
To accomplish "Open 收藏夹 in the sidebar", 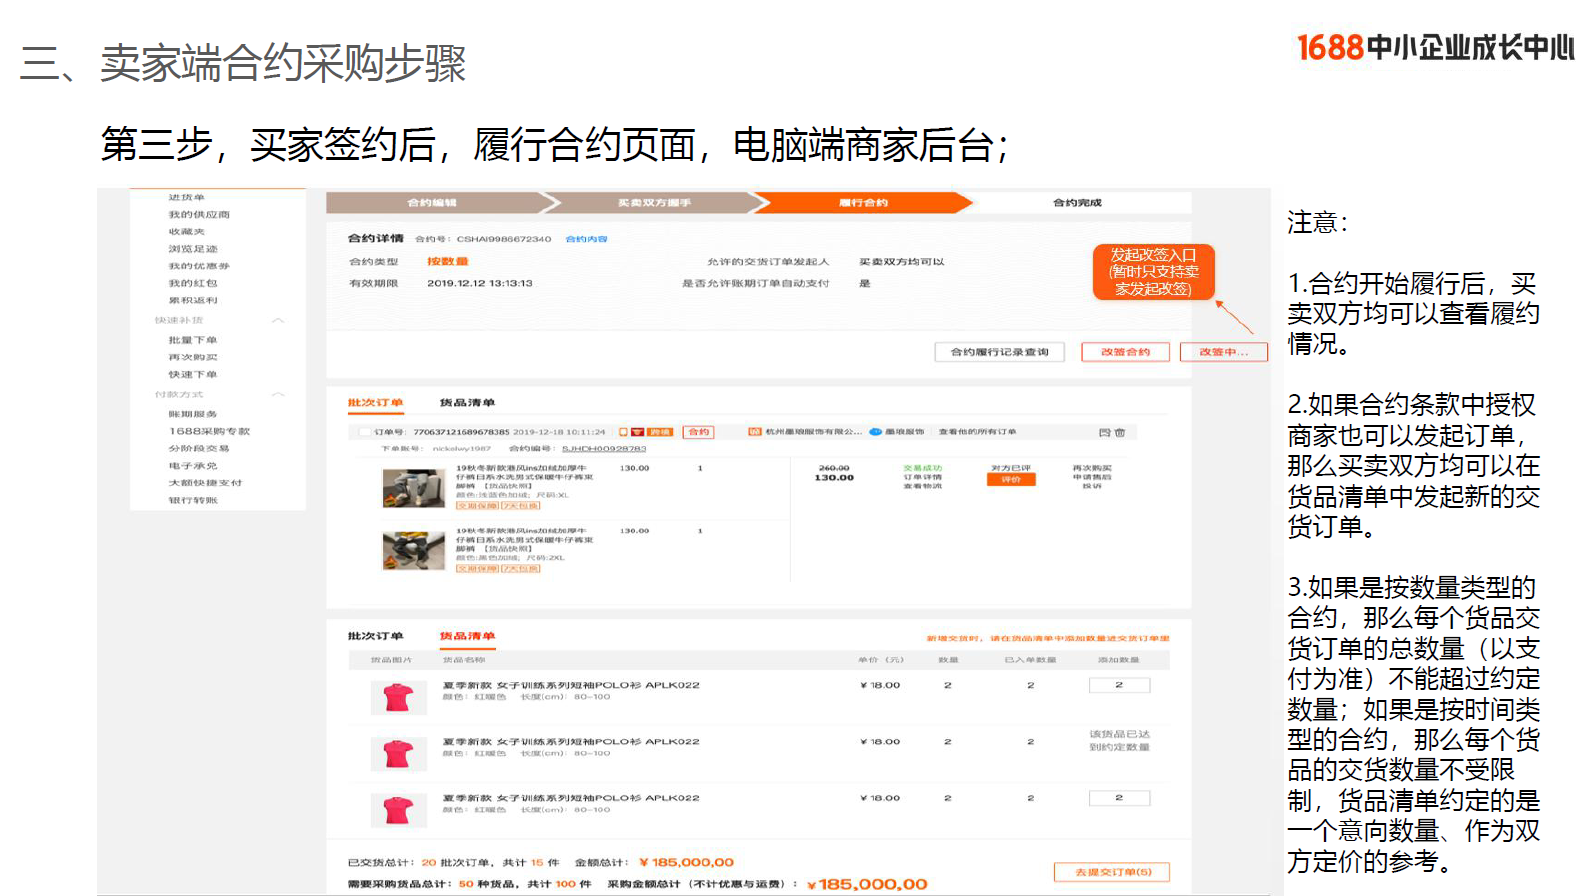I will pos(186,232).
